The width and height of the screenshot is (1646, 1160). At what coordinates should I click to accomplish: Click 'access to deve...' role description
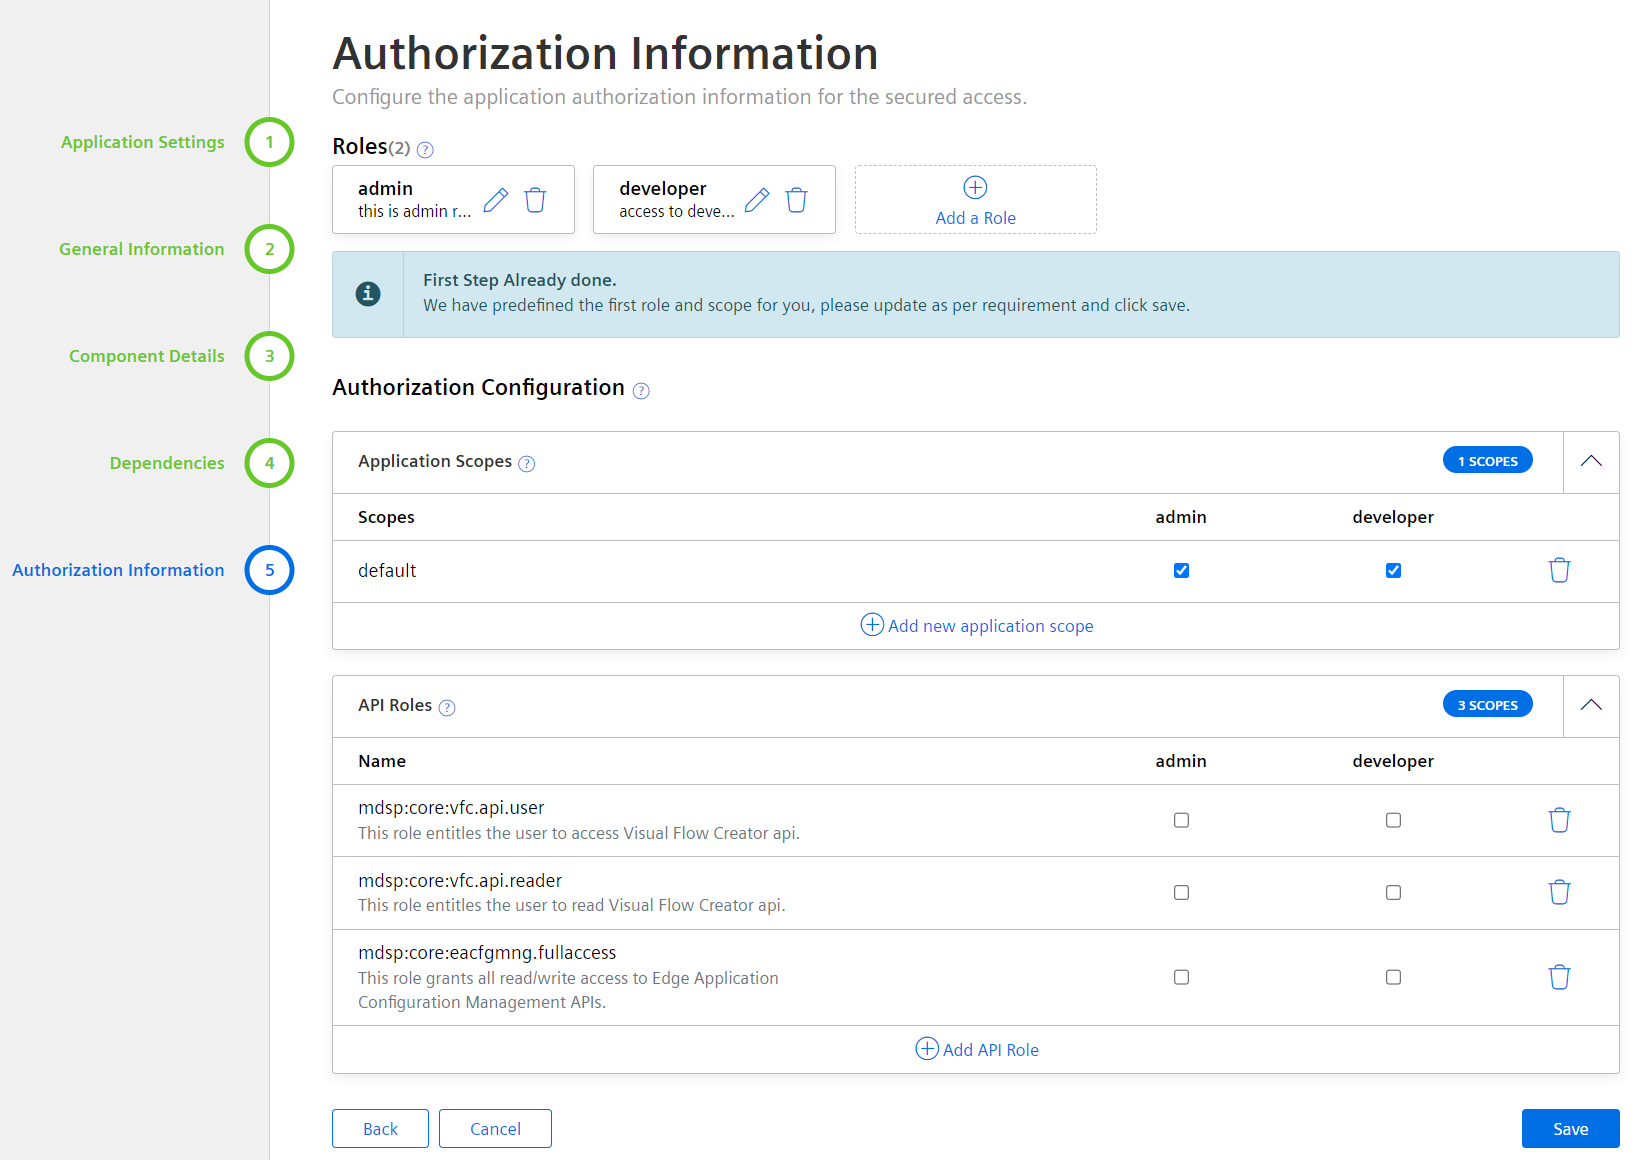click(676, 211)
